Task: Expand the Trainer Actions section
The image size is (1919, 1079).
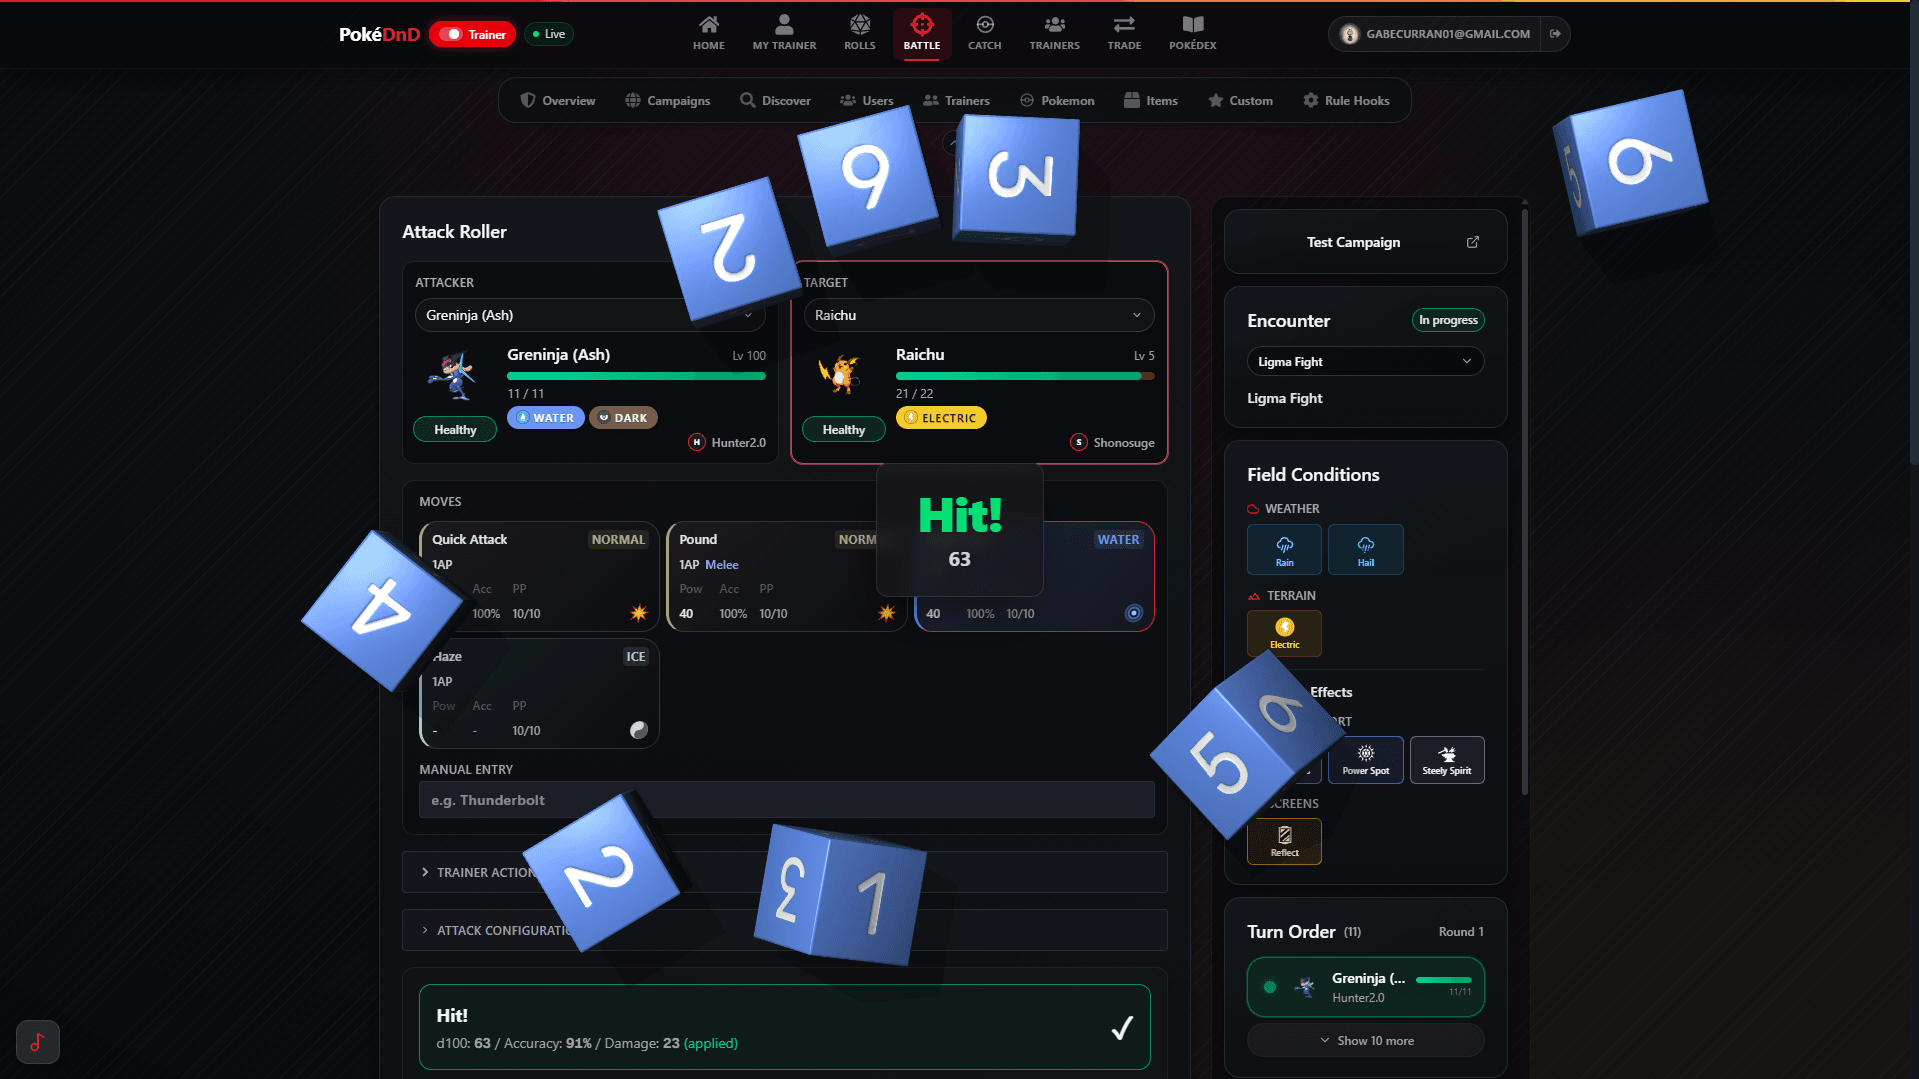Action: point(784,872)
